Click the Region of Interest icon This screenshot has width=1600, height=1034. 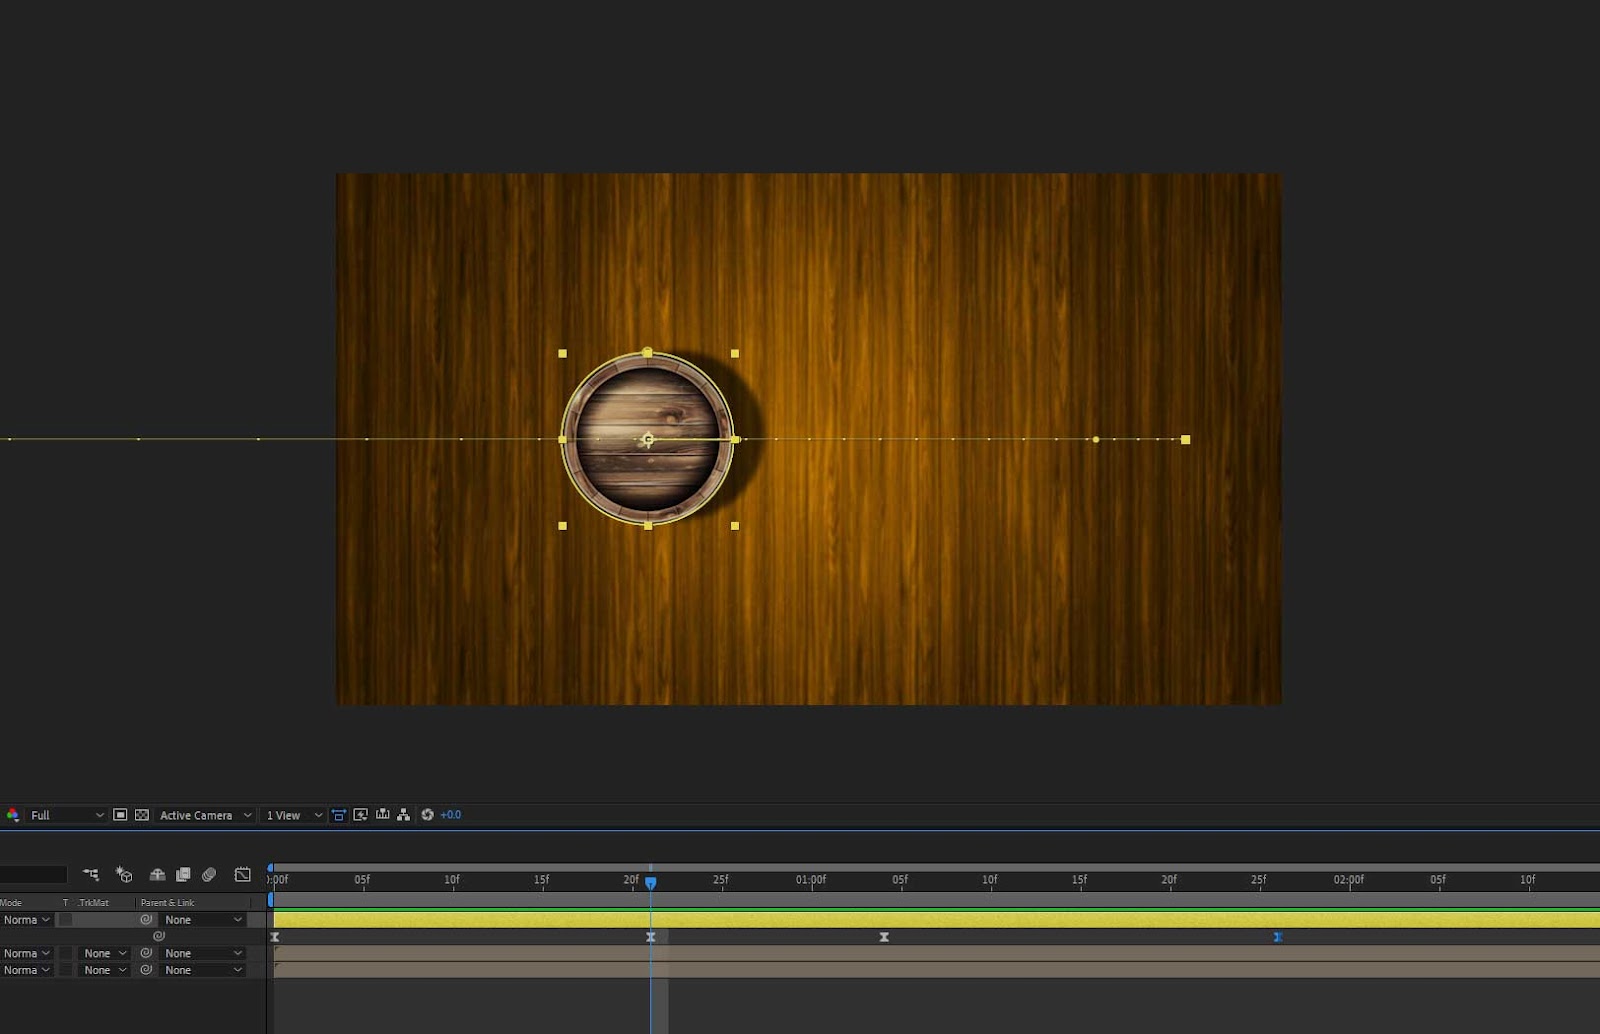click(121, 815)
